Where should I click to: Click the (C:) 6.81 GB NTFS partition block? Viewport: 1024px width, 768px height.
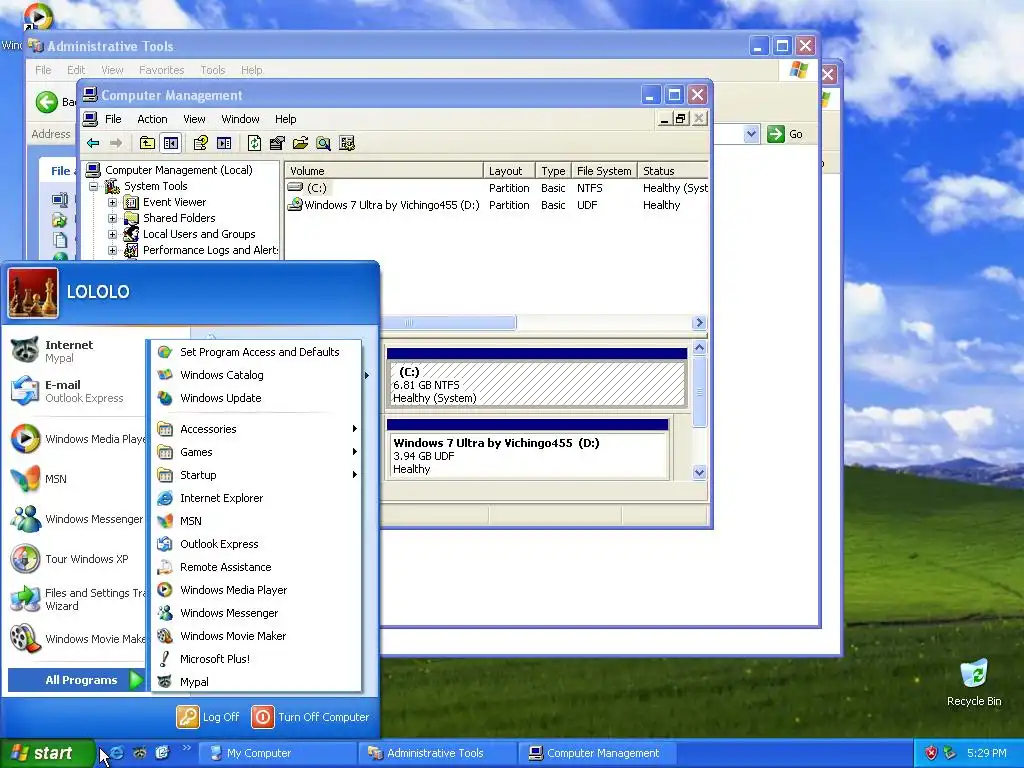point(536,378)
